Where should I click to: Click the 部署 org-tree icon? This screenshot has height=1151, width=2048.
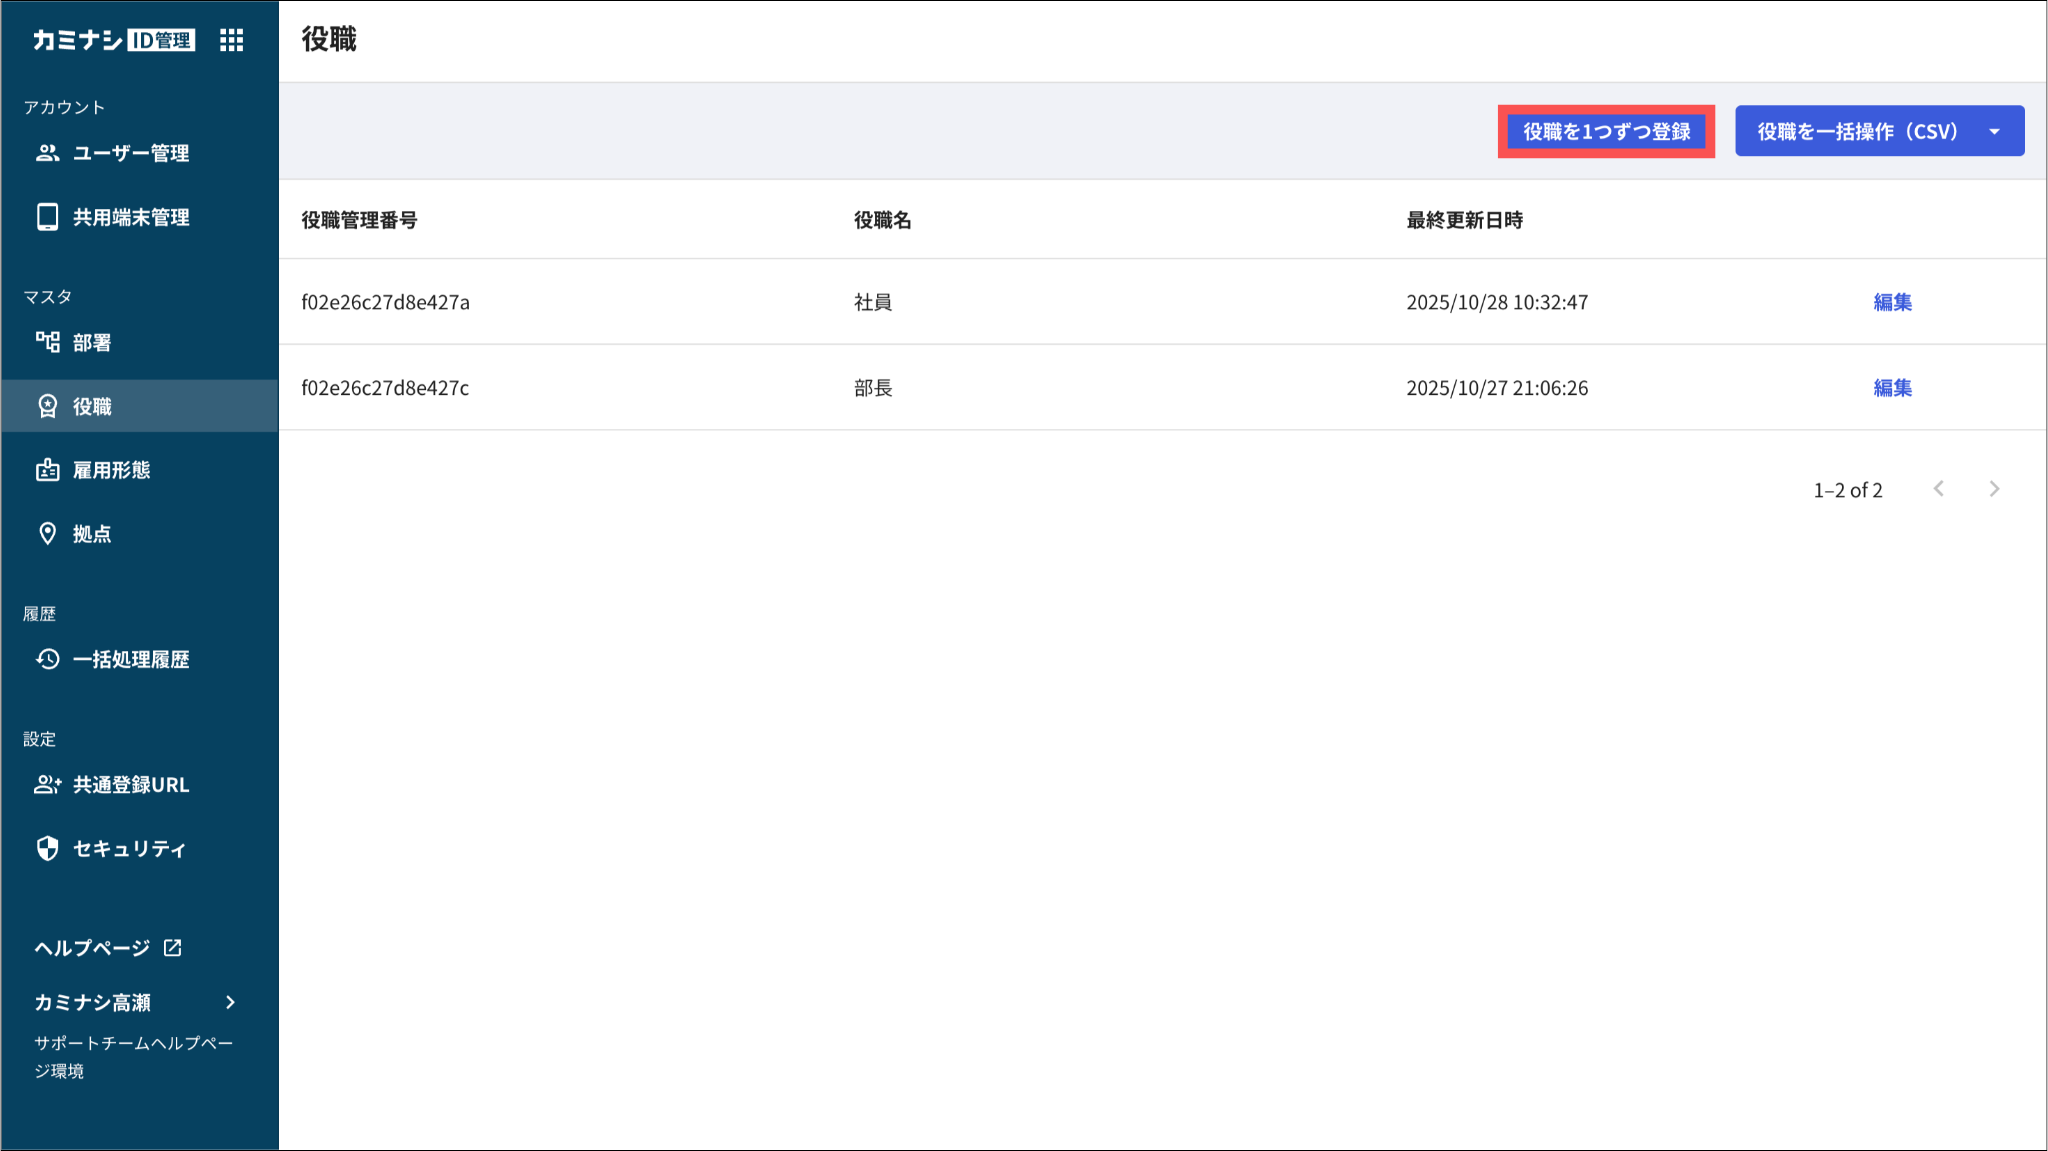point(47,342)
